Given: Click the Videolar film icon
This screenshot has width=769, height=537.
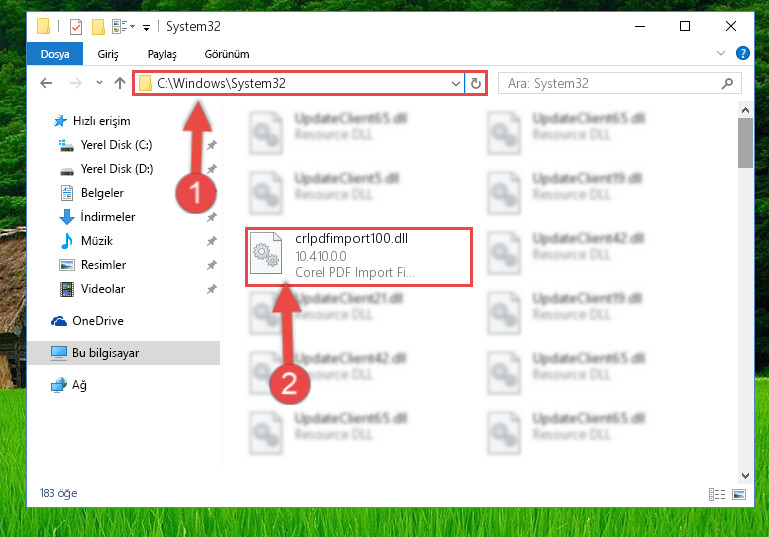Looking at the screenshot, I should [x=67, y=289].
